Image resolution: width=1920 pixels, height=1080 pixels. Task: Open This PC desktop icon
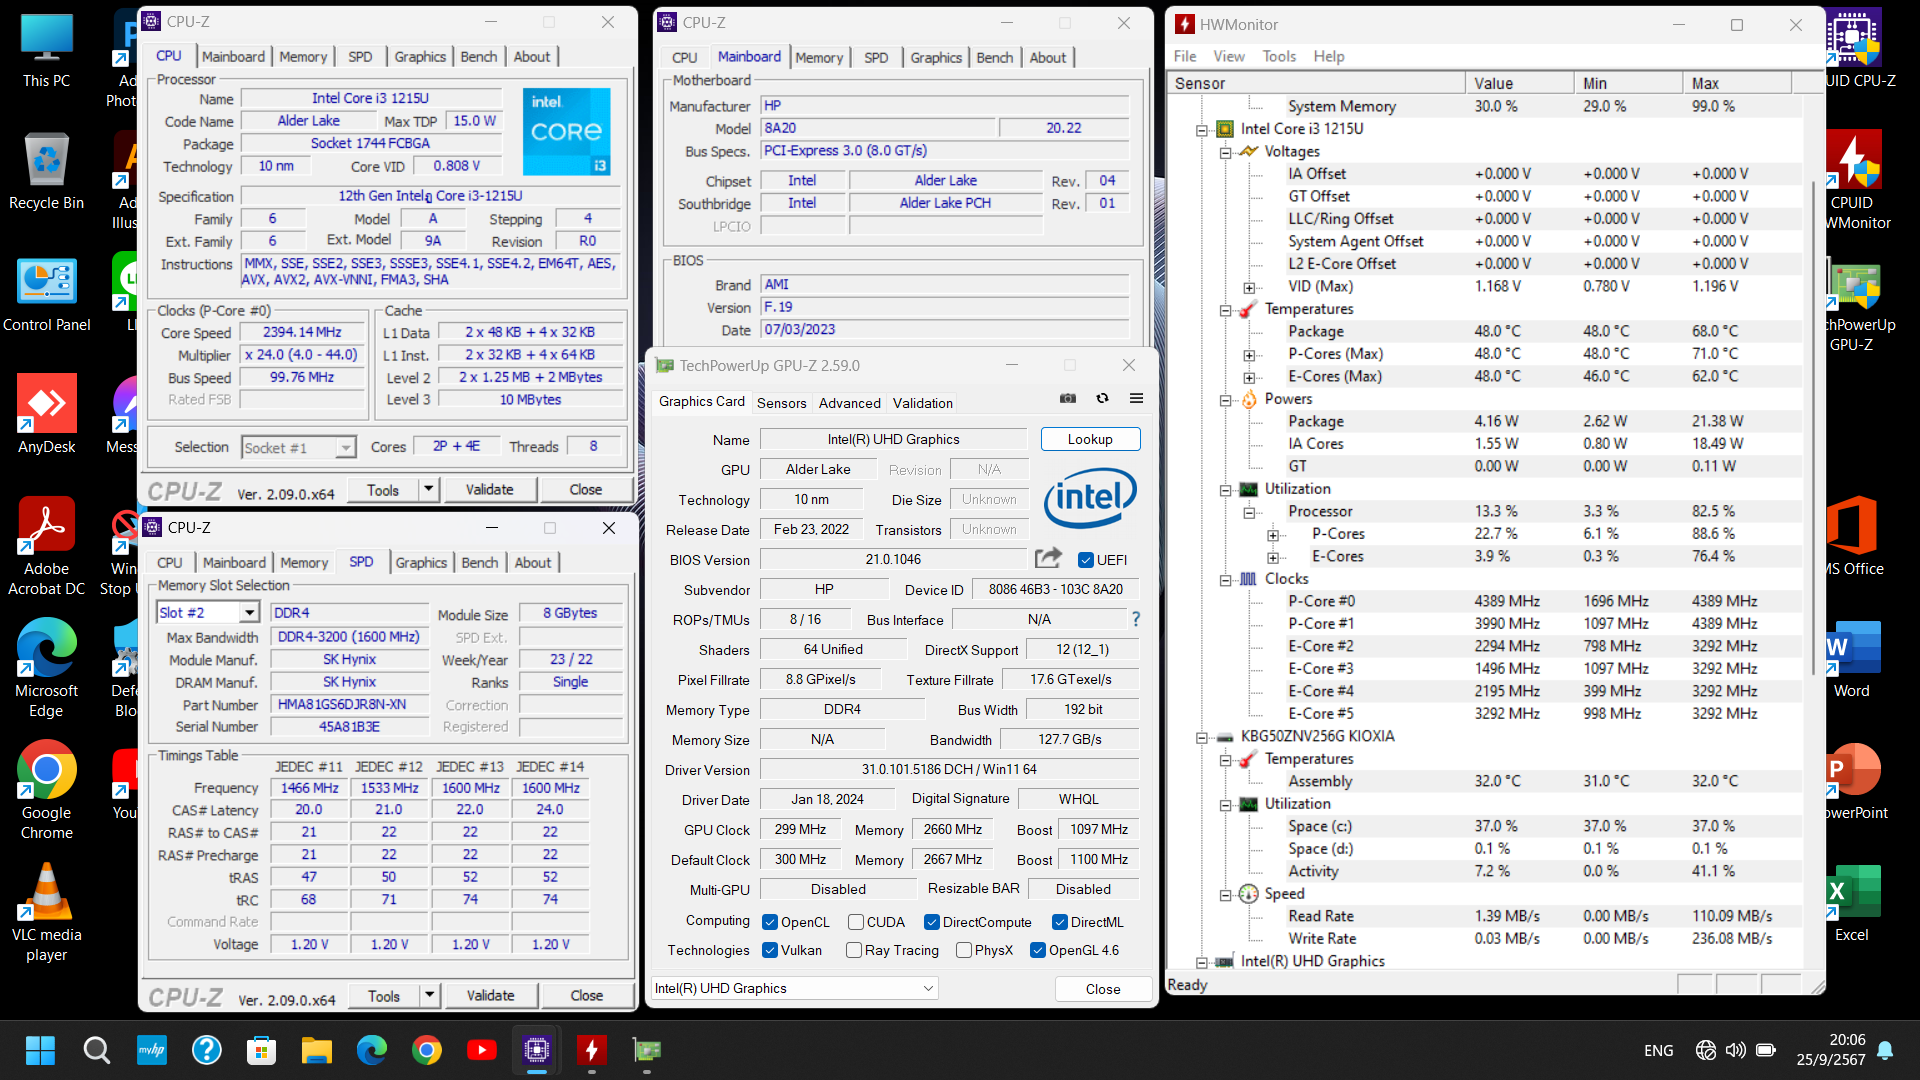[x=46, y=51]
